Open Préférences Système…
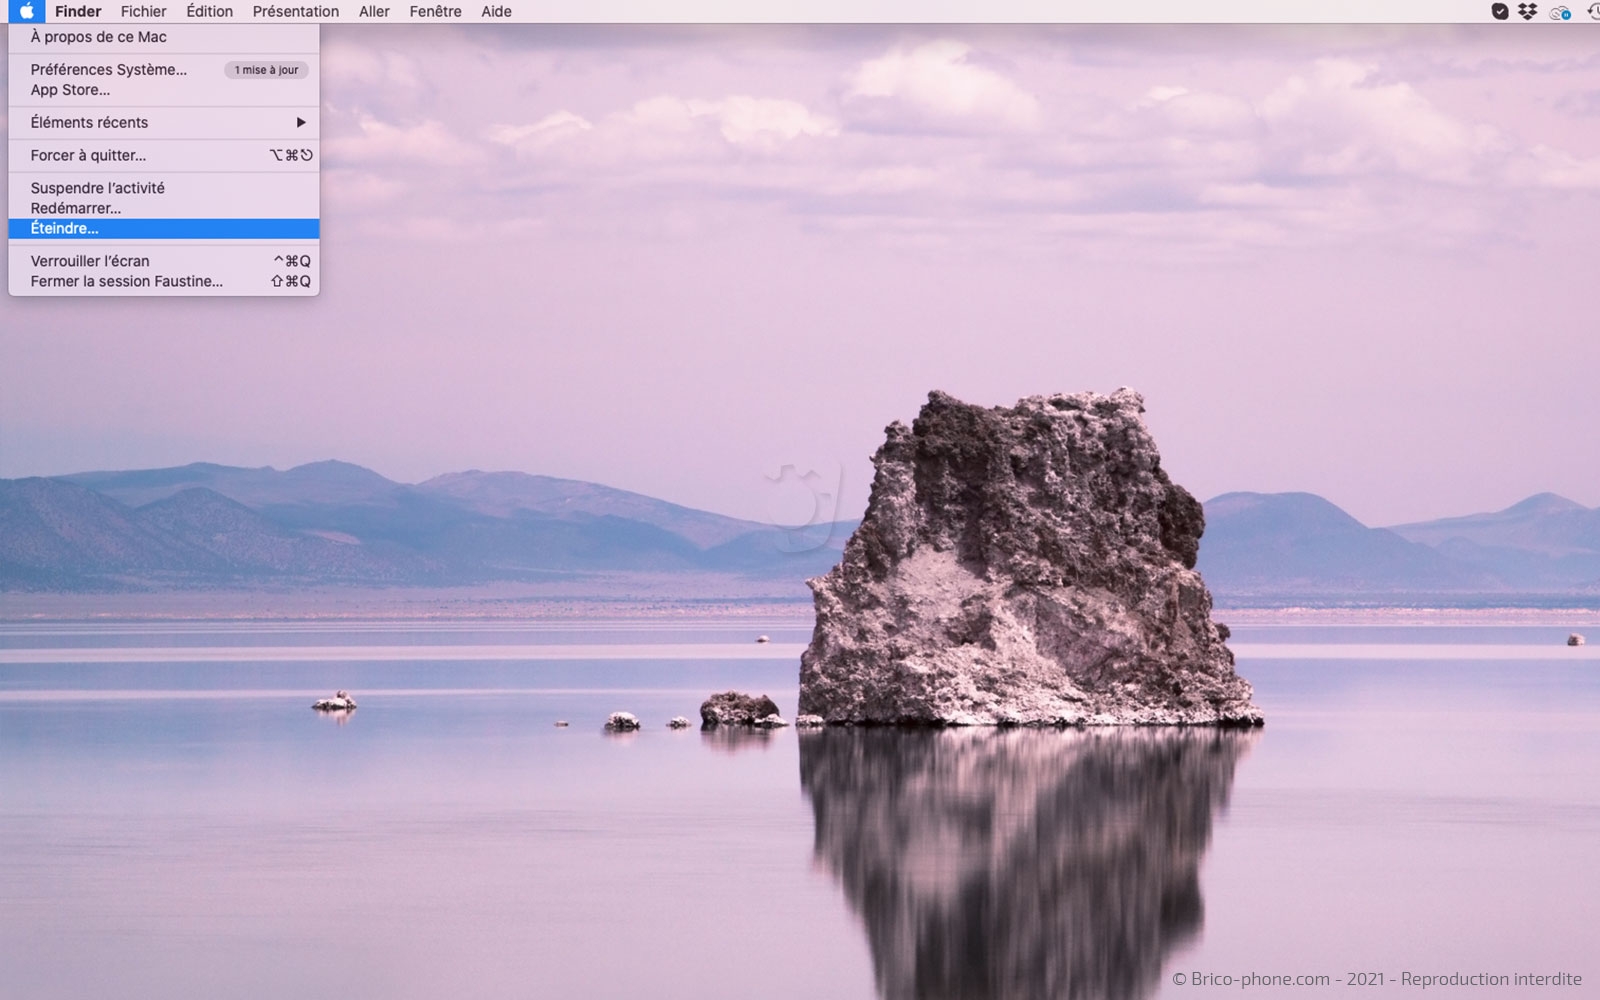Image resolution: width=1600 pixels, height=1000 pixels. click(x=109, y=70)
